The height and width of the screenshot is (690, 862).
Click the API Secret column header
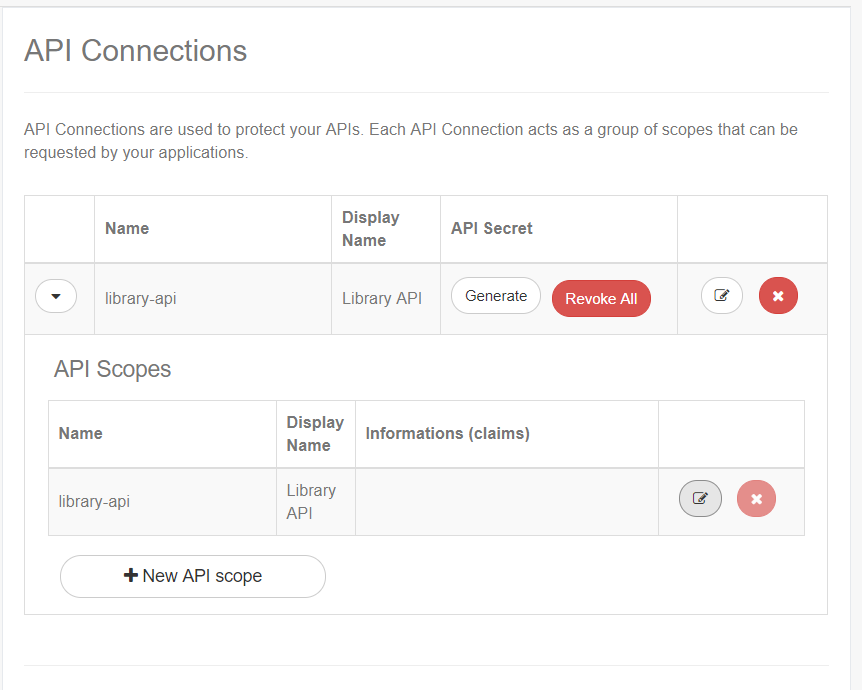coord(492,228)
